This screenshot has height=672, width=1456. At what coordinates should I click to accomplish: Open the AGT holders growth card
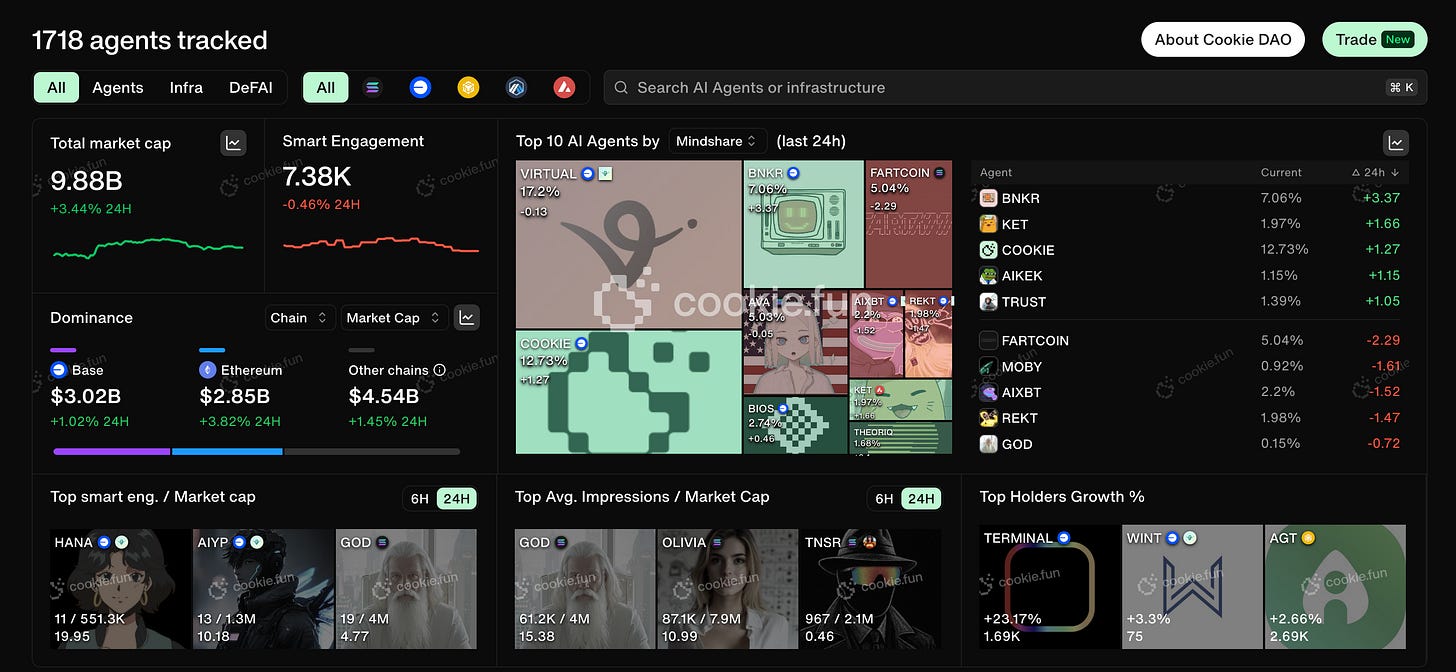pyautogui.click(x=1335, y=586)
